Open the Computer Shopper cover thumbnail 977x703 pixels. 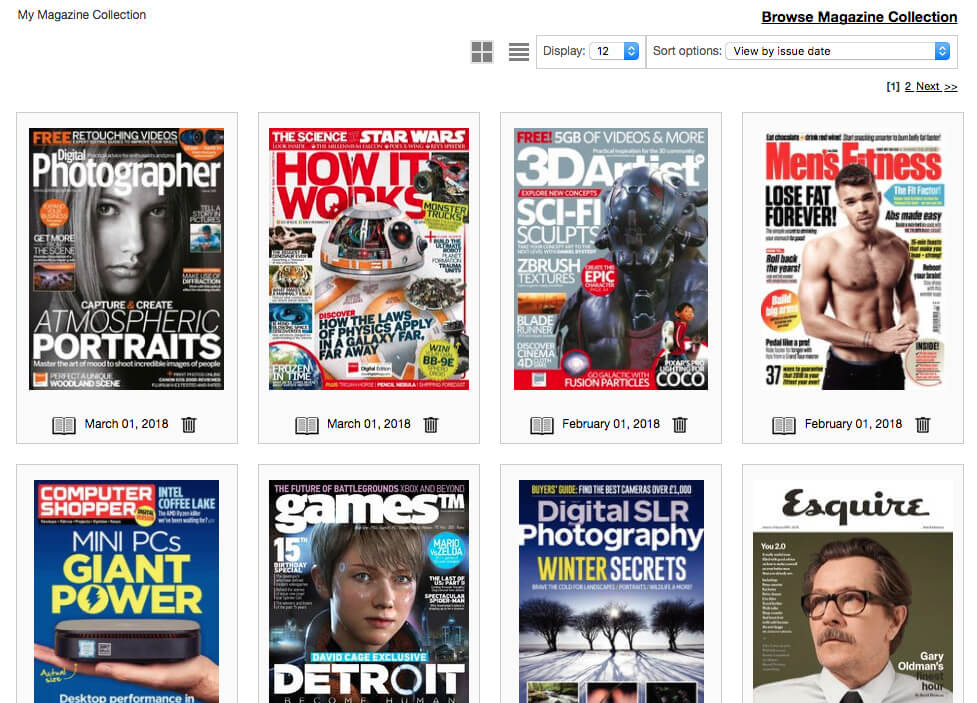click(x=126, y=591)
